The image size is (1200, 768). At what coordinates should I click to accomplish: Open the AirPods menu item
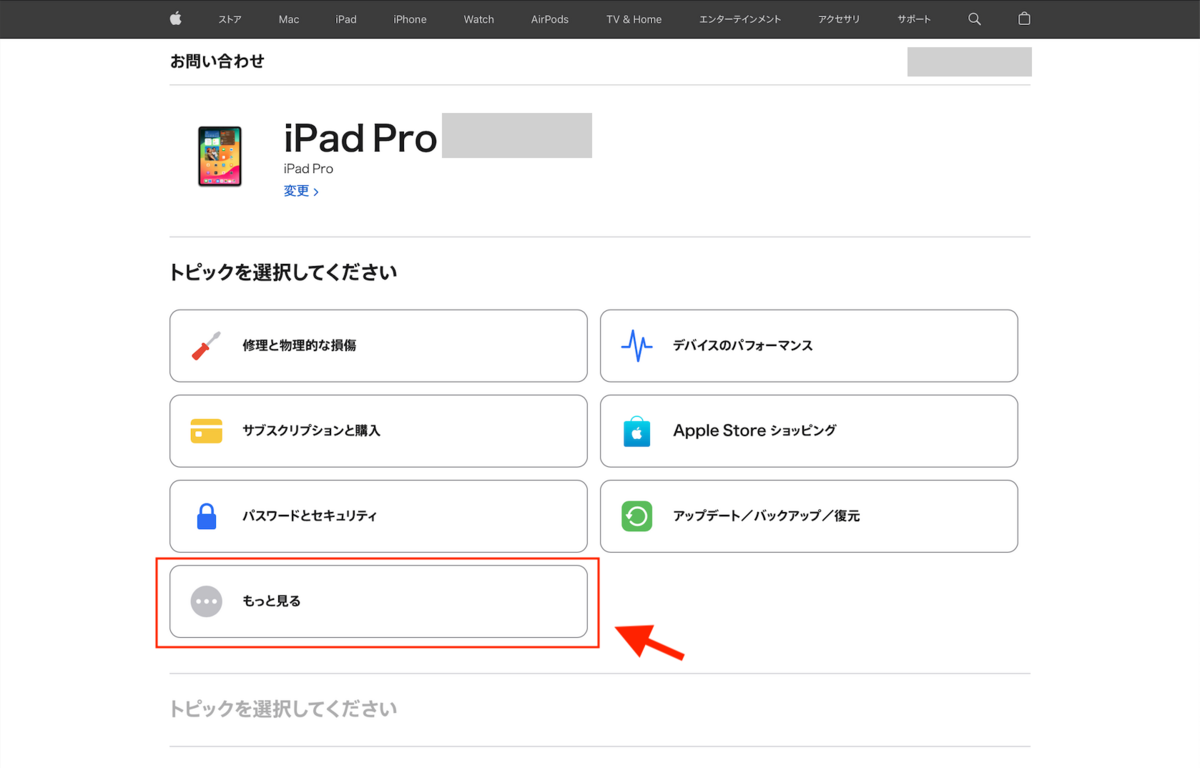550,19
